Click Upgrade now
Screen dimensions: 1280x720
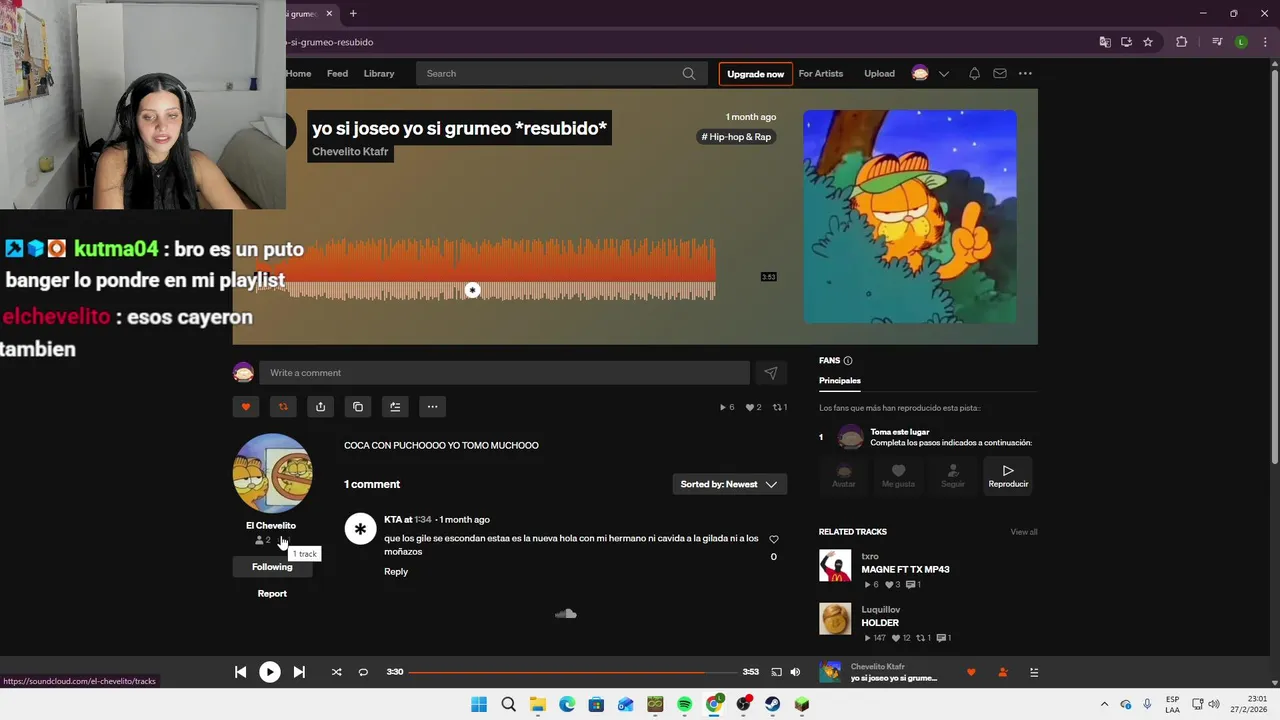(x=755, y=74)
